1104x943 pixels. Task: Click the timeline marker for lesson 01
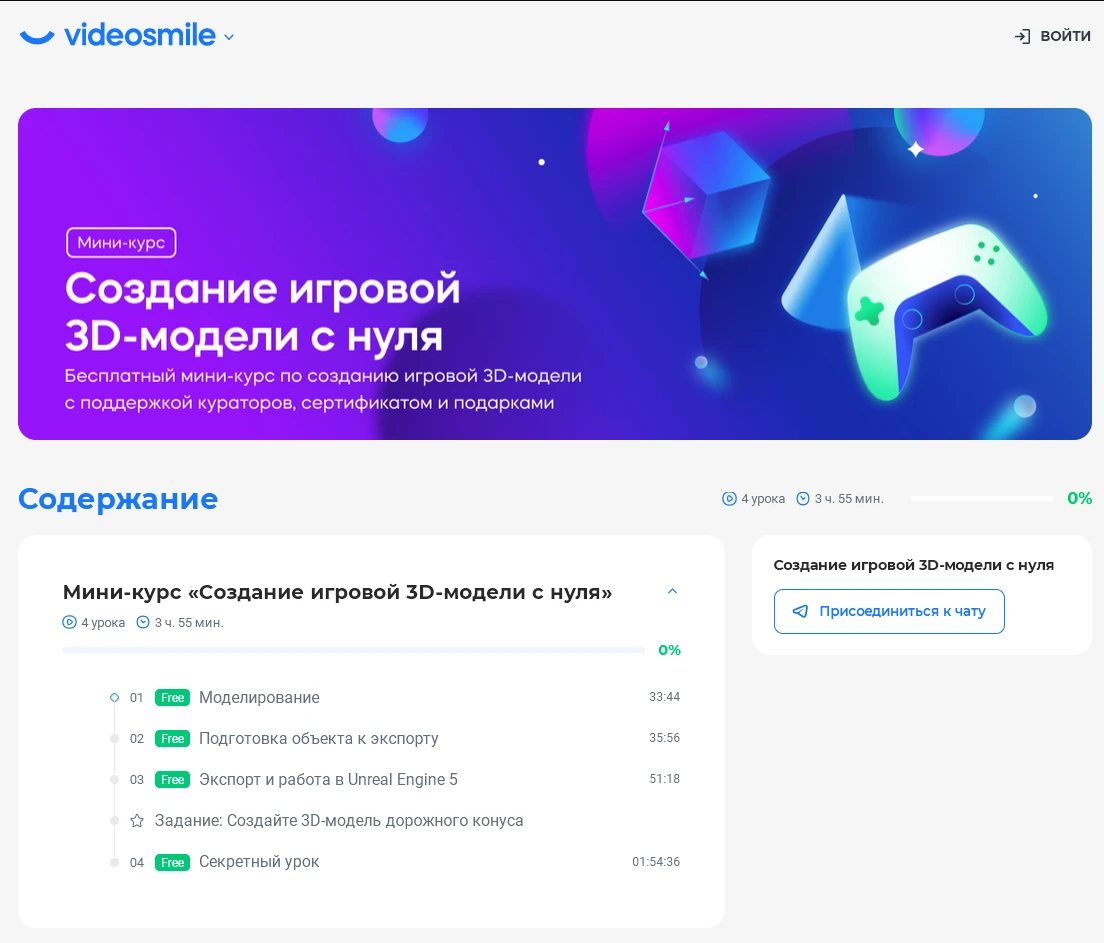114,697
